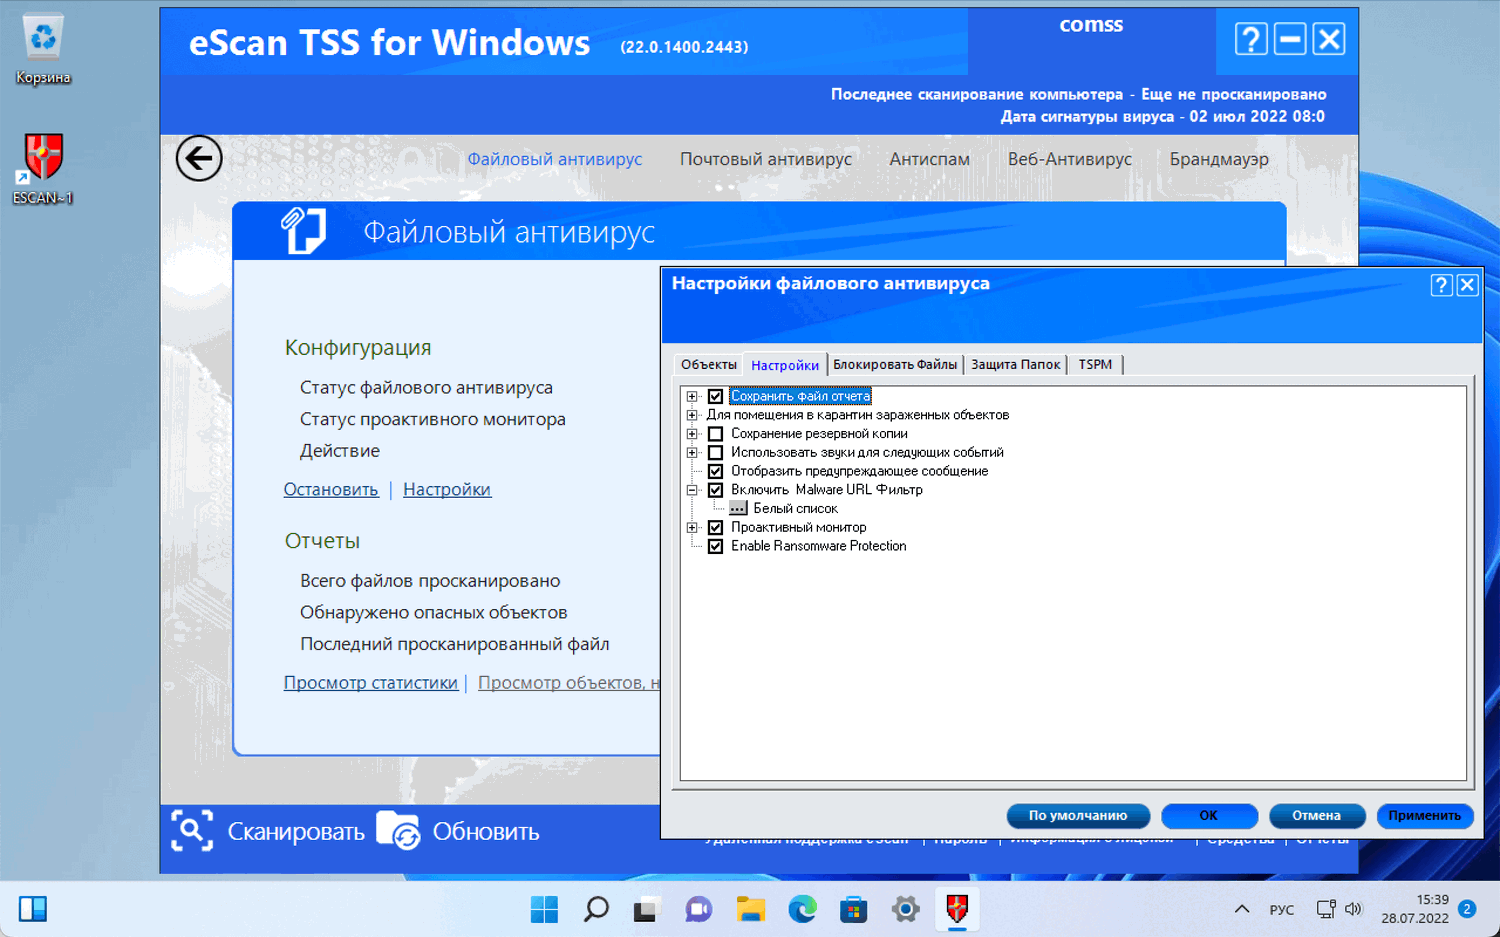Viewport: 1500px width, 937px height.
Task: Switch the РУС input language indicator
Action: (x=1282, y=910)
